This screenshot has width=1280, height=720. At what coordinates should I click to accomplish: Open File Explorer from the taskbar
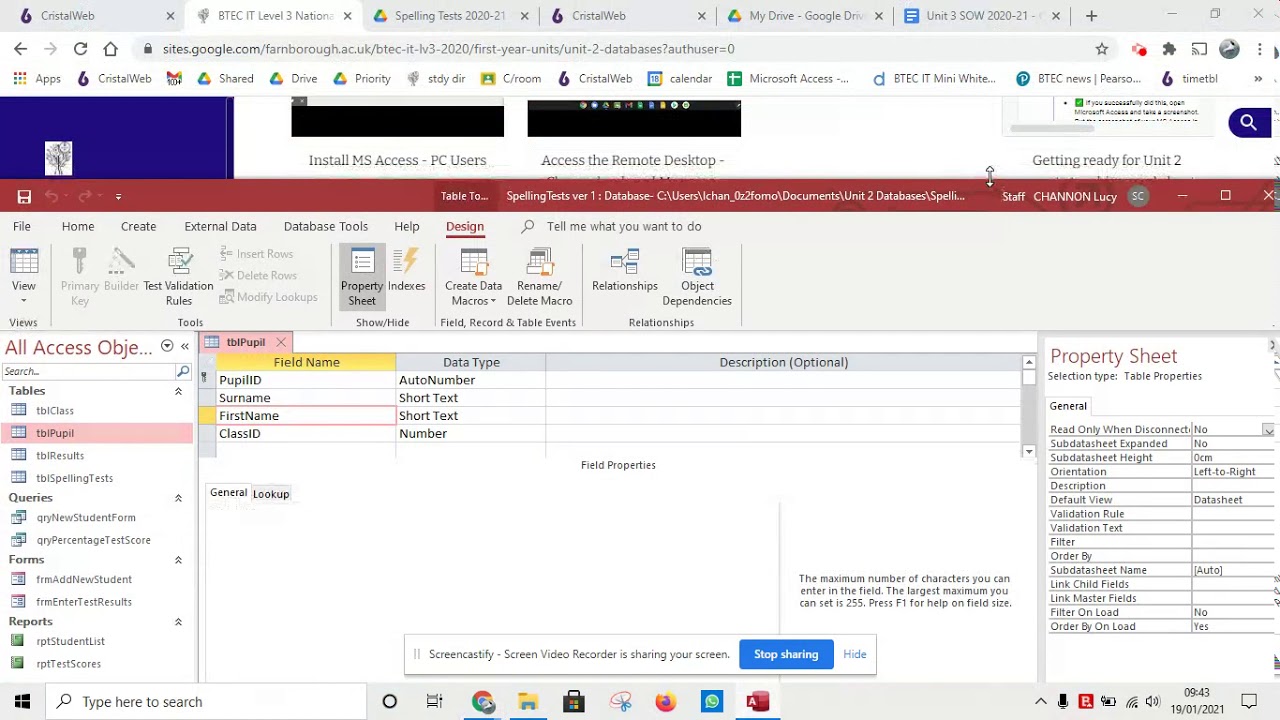click(528, 702)
